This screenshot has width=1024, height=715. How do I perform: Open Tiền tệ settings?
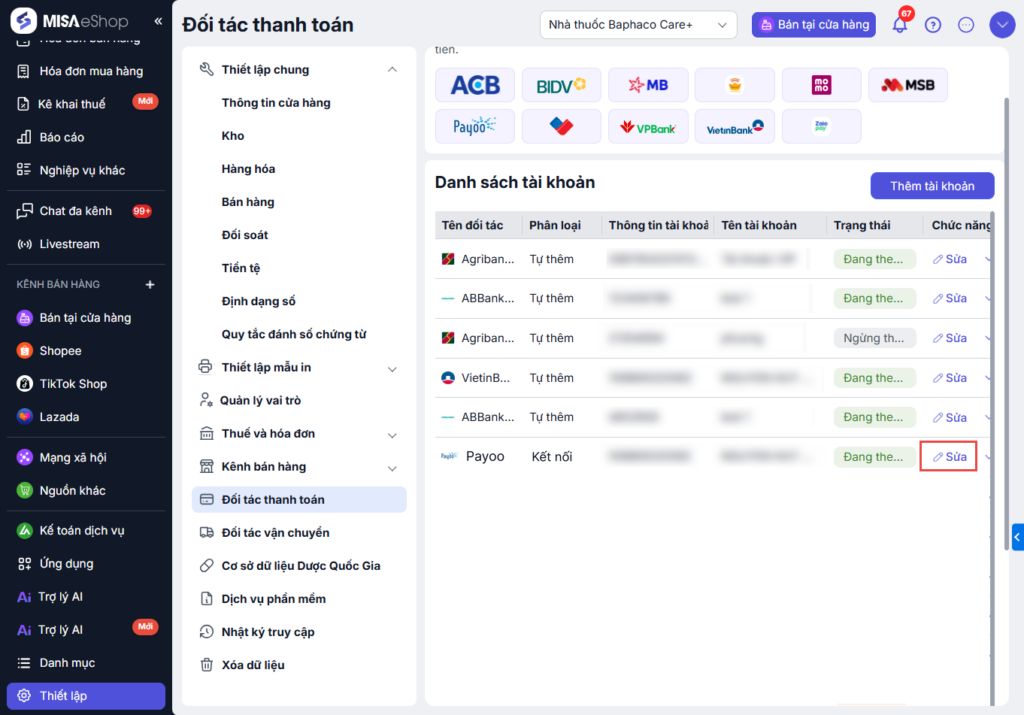pyautogui.click(x=240, y=268)
